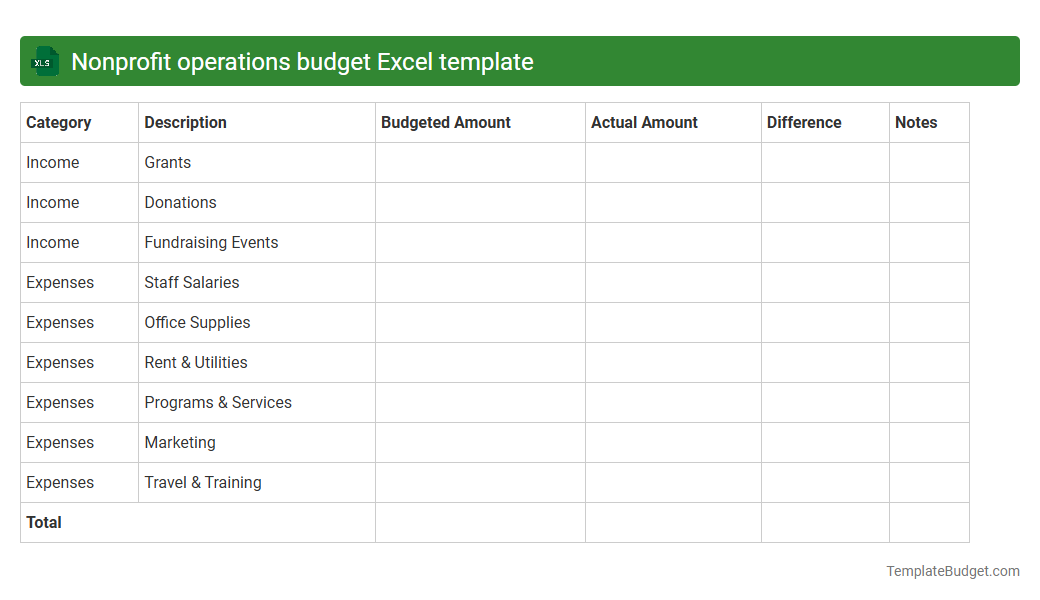Click the Programs & Services cell

pyautogui.click(x=218, y=402)
